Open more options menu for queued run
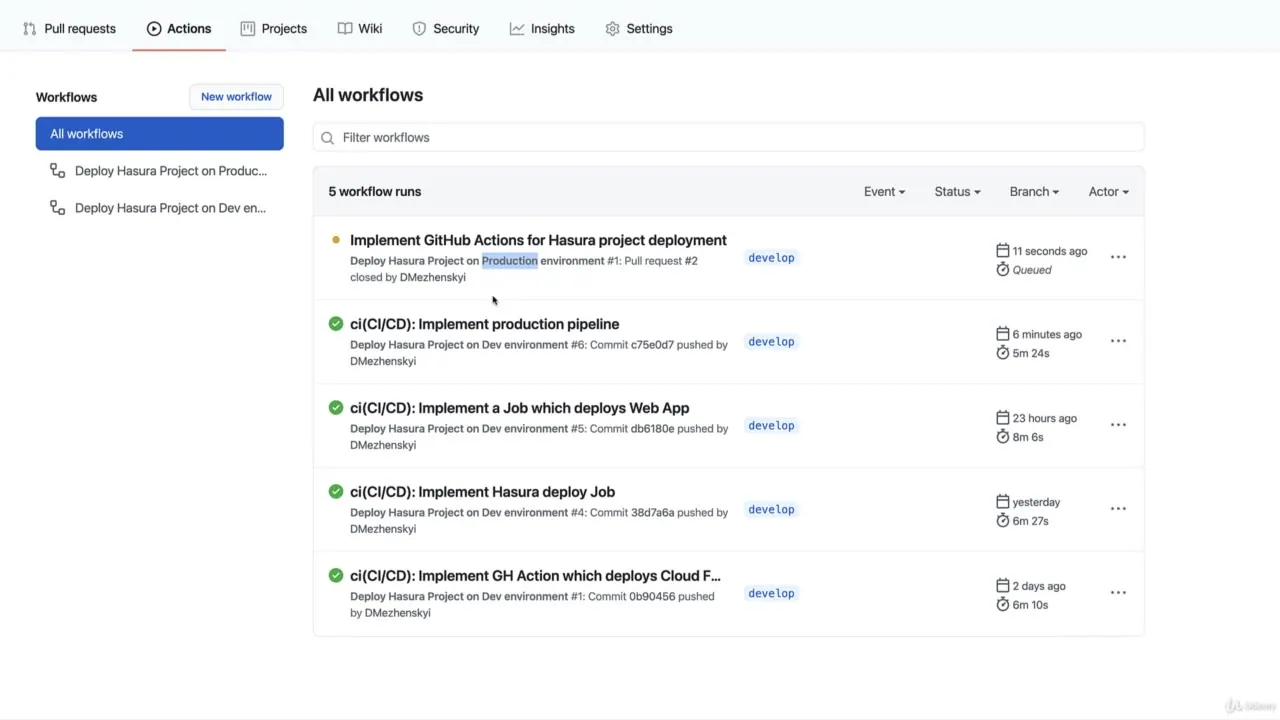This screenshot has height=720, width=1280. click(1118, 257)
